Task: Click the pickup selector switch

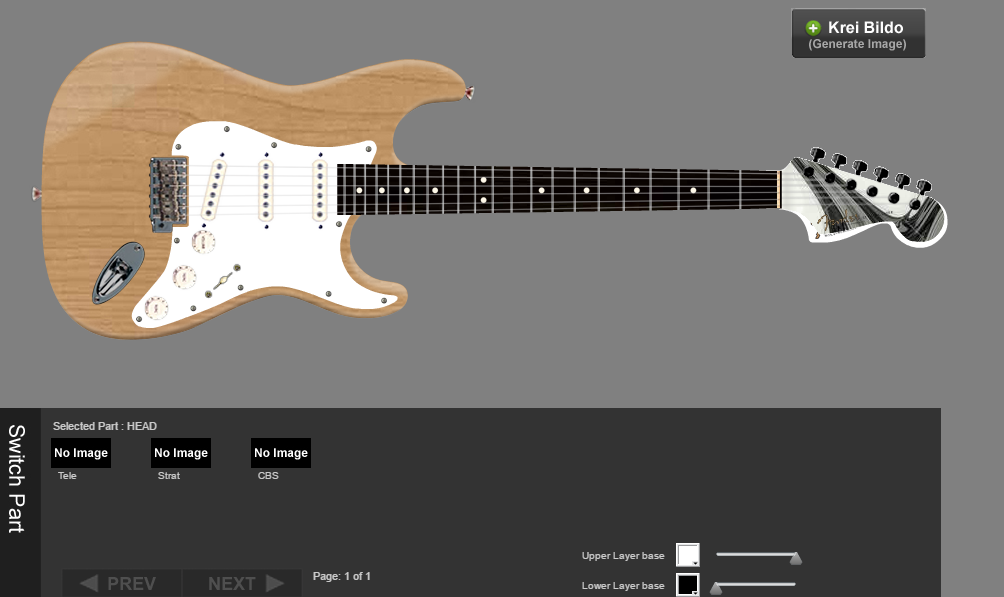Action: [222, 280]
